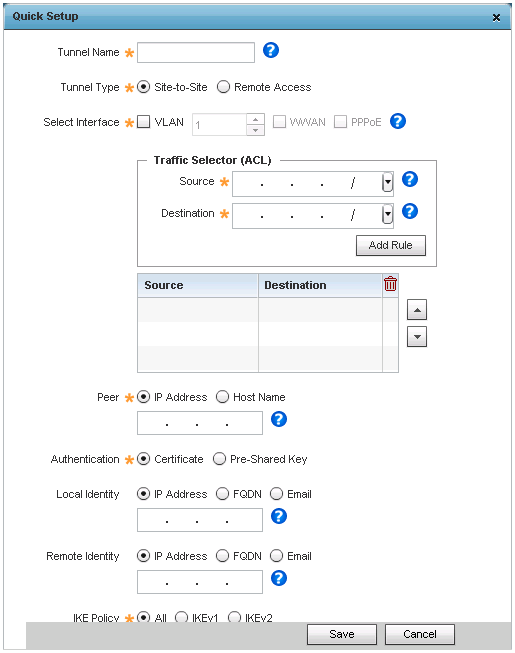Open help for Peer IP address
Screen dimensions: 515x653
pyautogui.click(x=279, y=419)
